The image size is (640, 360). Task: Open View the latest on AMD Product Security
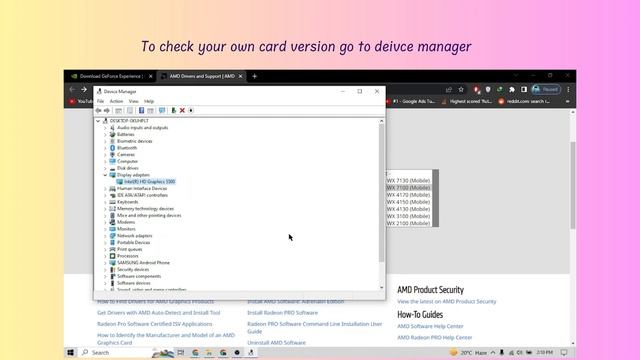(447, 302)
